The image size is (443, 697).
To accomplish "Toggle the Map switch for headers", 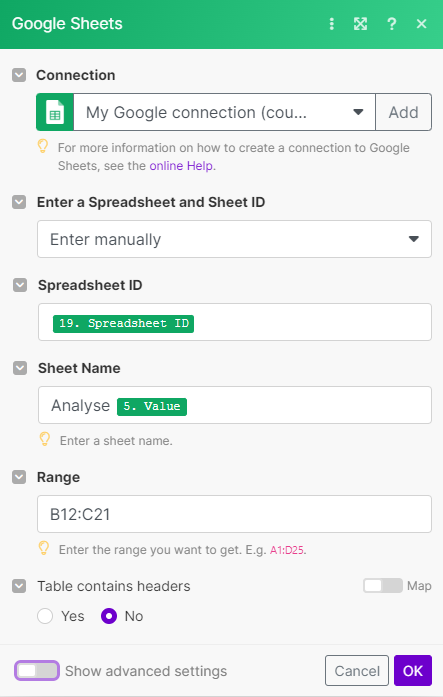I will coord(383,586).
